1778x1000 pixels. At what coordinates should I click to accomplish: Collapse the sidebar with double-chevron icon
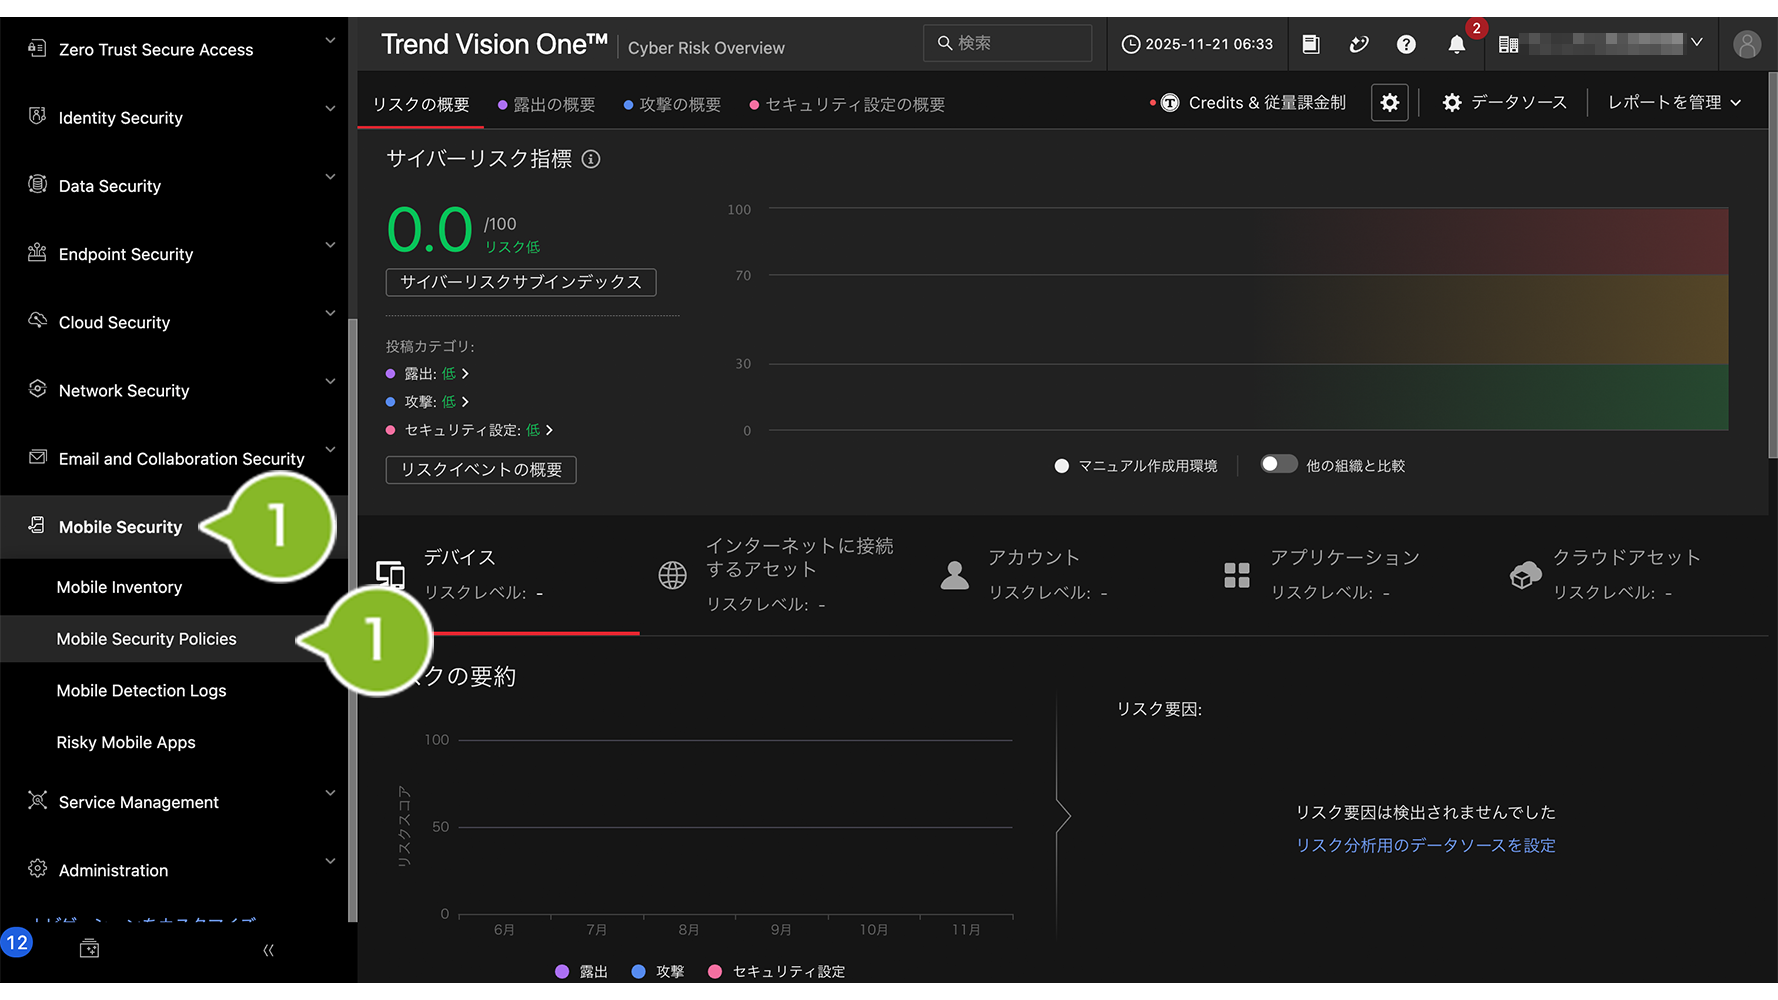point(268,950)
